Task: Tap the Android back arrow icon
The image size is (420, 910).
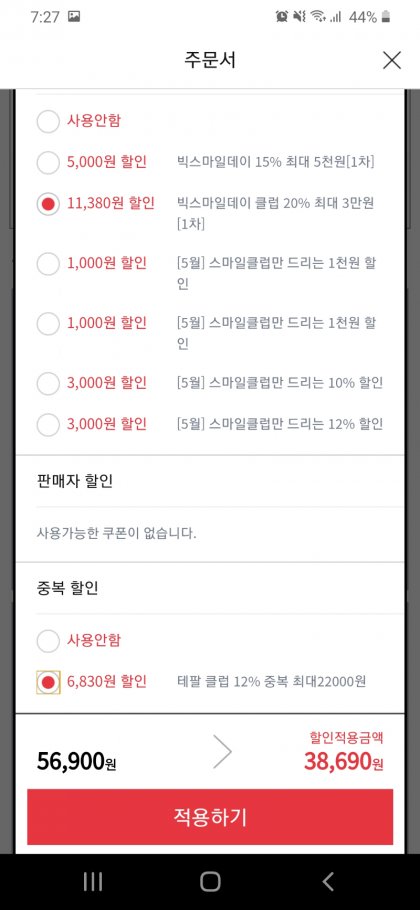Action: 328,882
